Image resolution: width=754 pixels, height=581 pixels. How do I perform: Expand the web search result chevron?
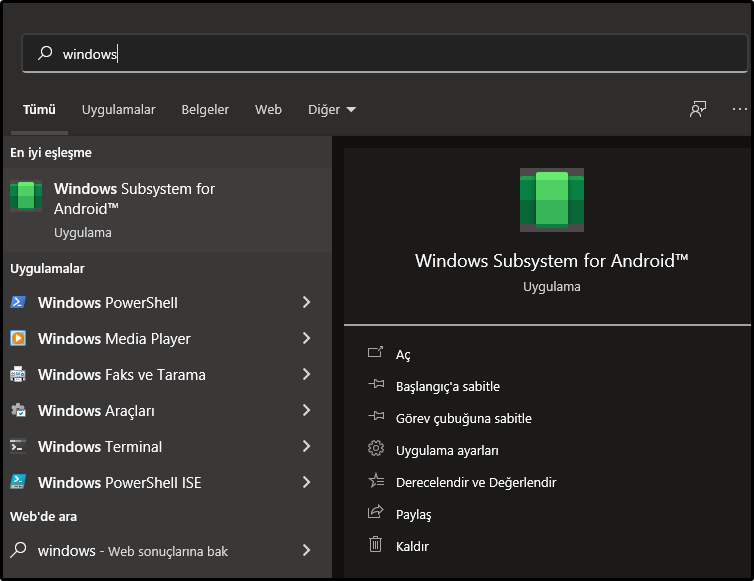pyautogui.click(x=306, y=551)
